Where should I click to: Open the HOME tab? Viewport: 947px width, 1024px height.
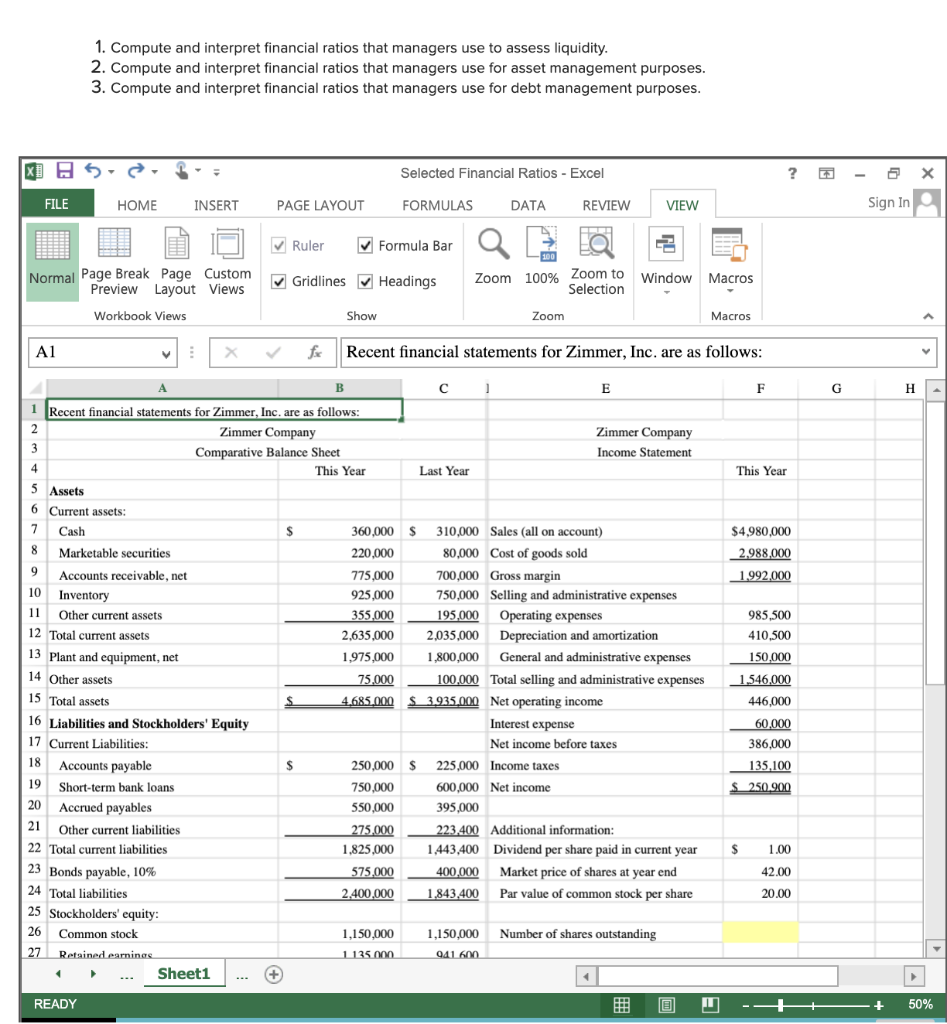pyautogui.click(x=137, y=205)
